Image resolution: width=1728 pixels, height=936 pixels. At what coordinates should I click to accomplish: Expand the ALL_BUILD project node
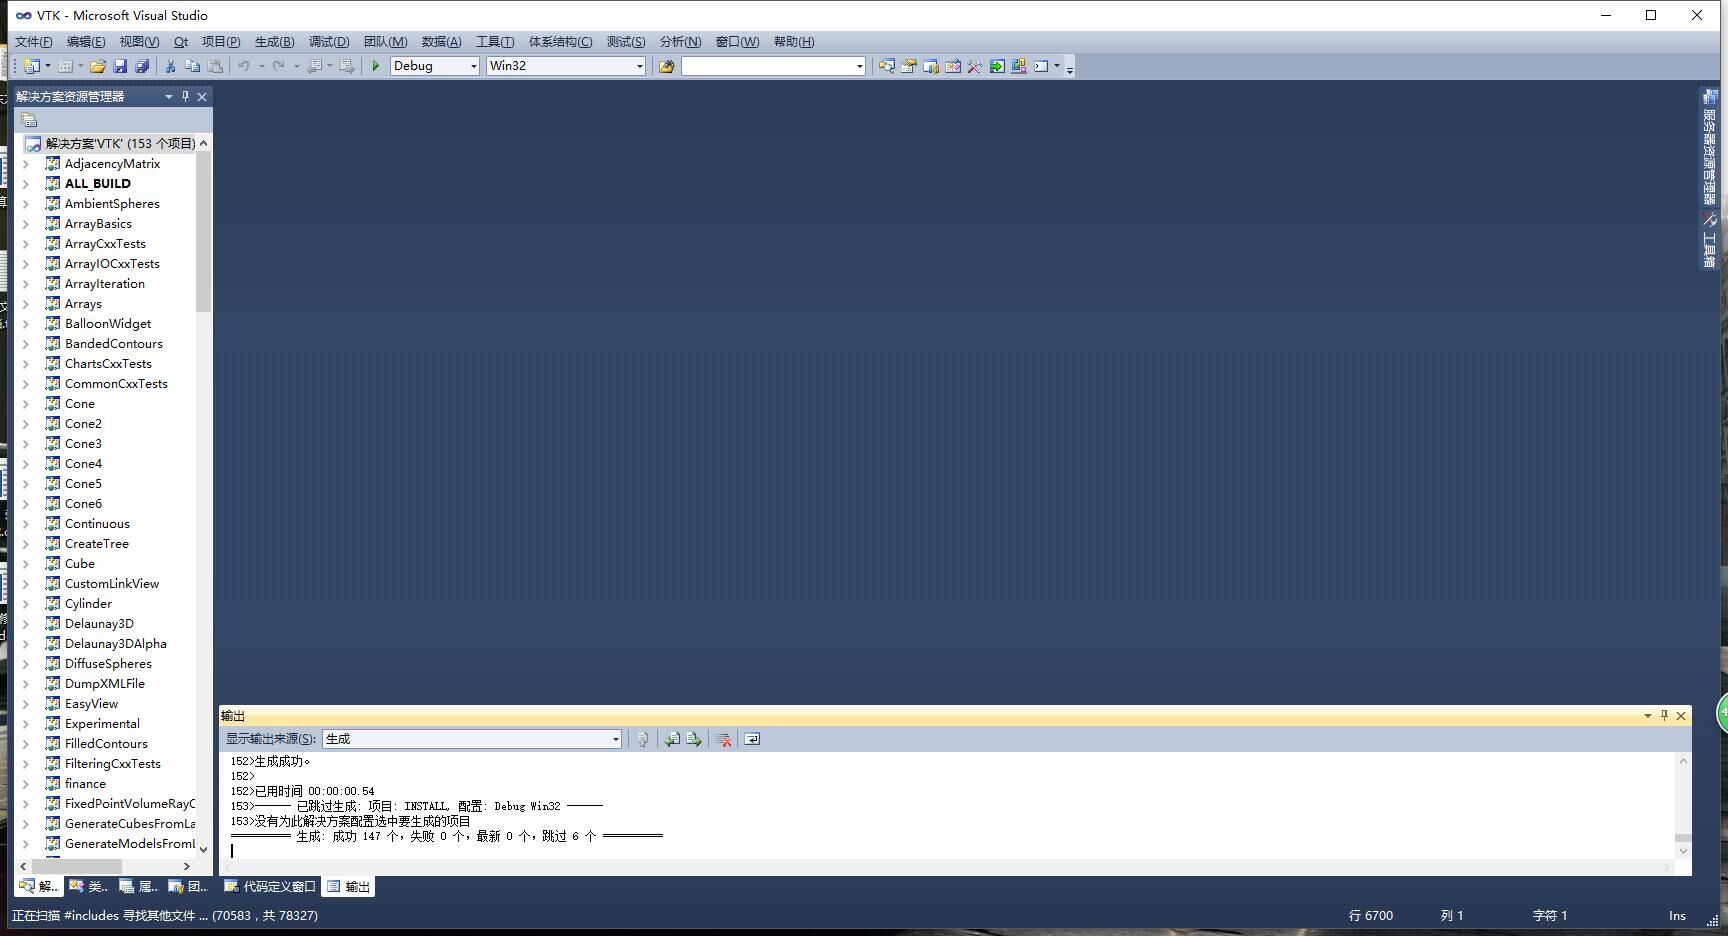(x=26, y=184)
